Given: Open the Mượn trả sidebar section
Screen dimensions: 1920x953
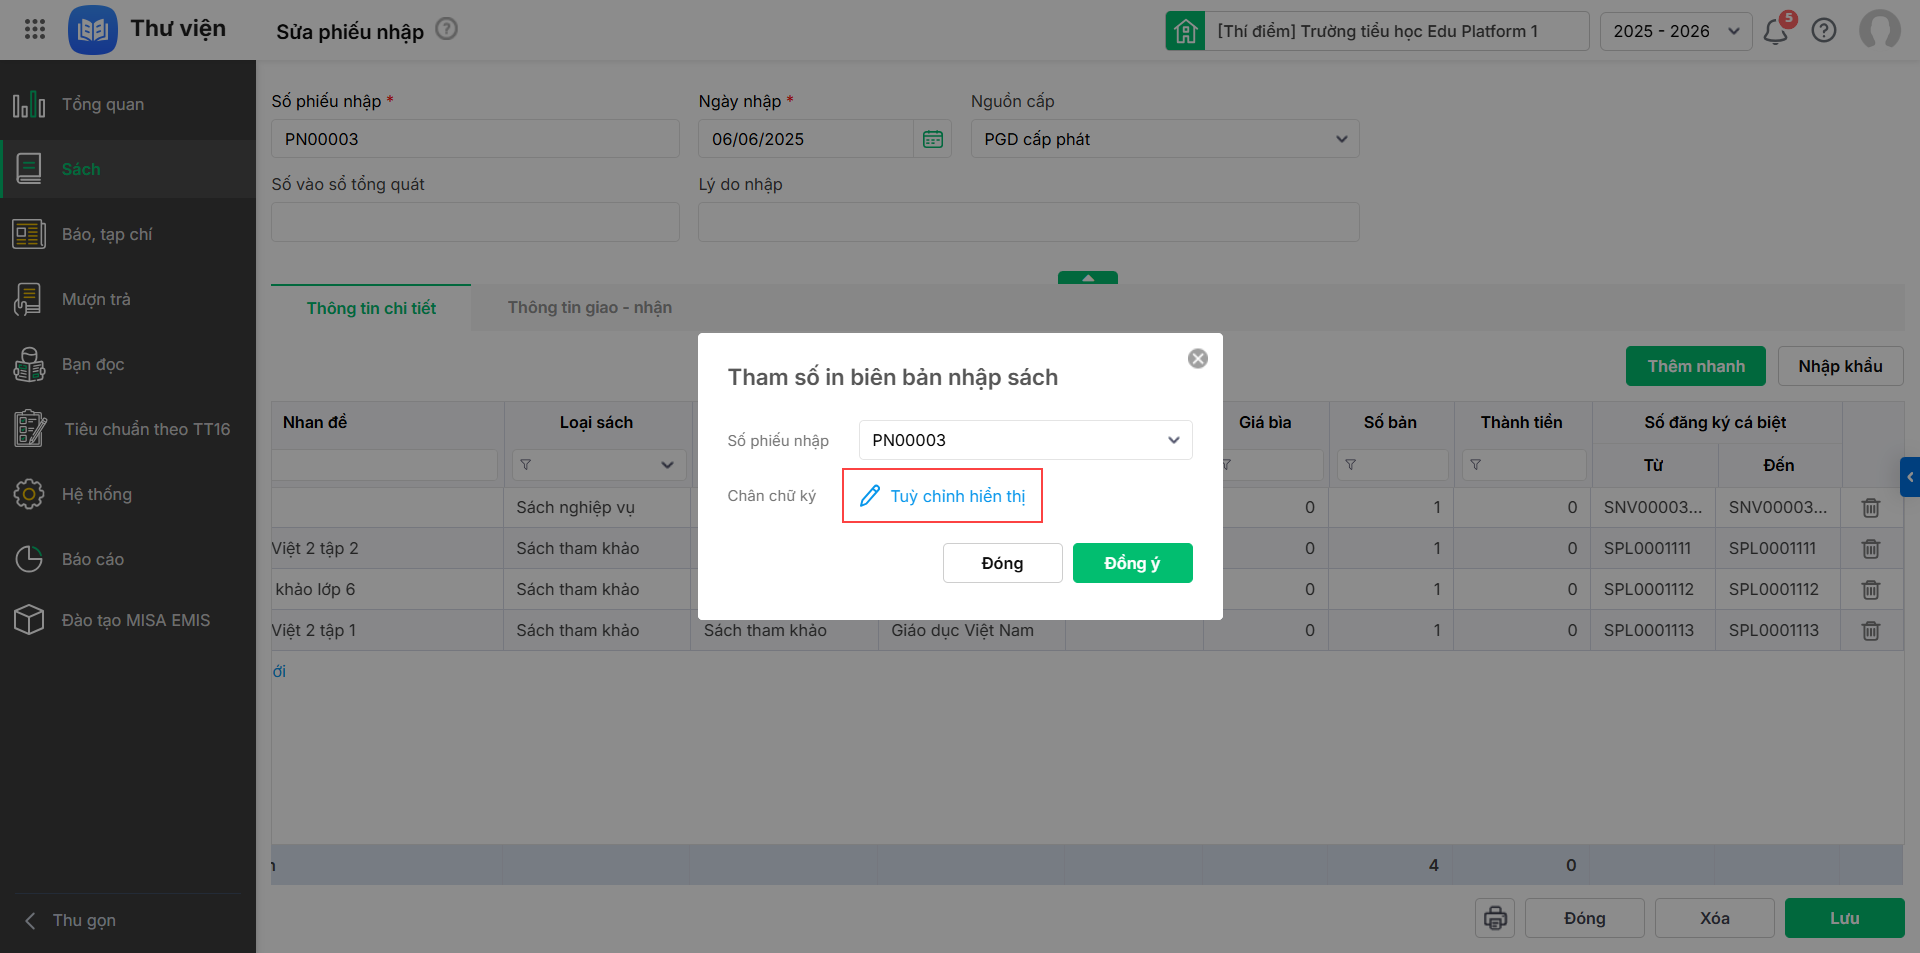Looking at the screenshot, I should pyautogui.click(x=96, y=299).
